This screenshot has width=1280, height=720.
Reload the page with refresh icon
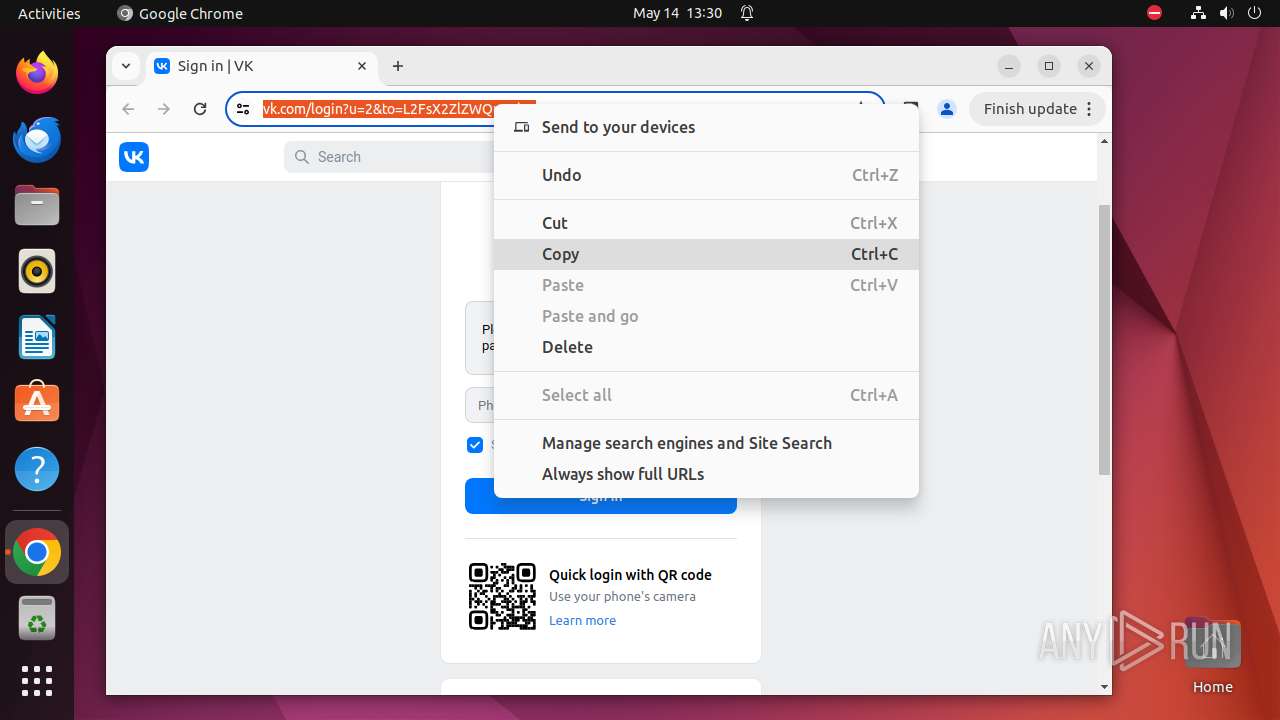click(x=200, y=109)
